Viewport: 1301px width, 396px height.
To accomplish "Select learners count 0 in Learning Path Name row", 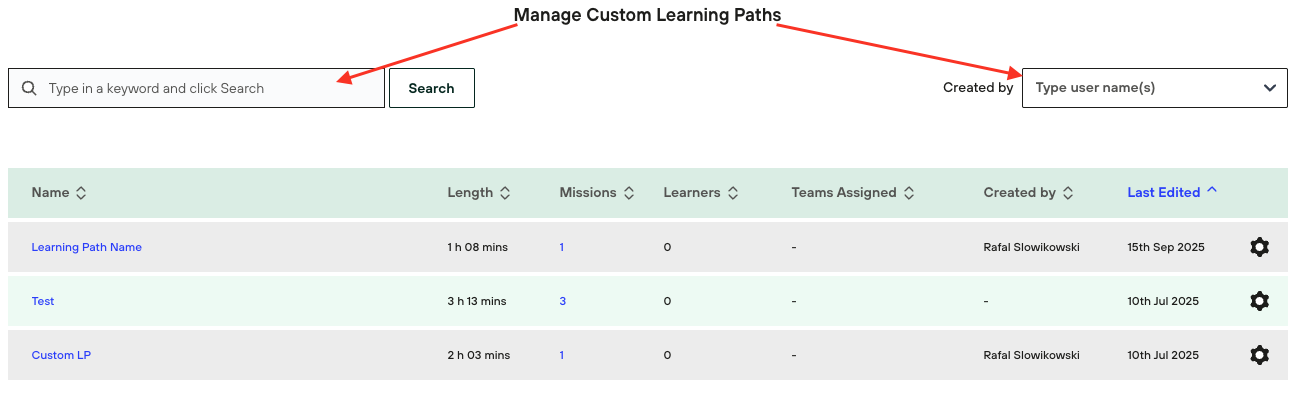I will [x=667, y=247].
